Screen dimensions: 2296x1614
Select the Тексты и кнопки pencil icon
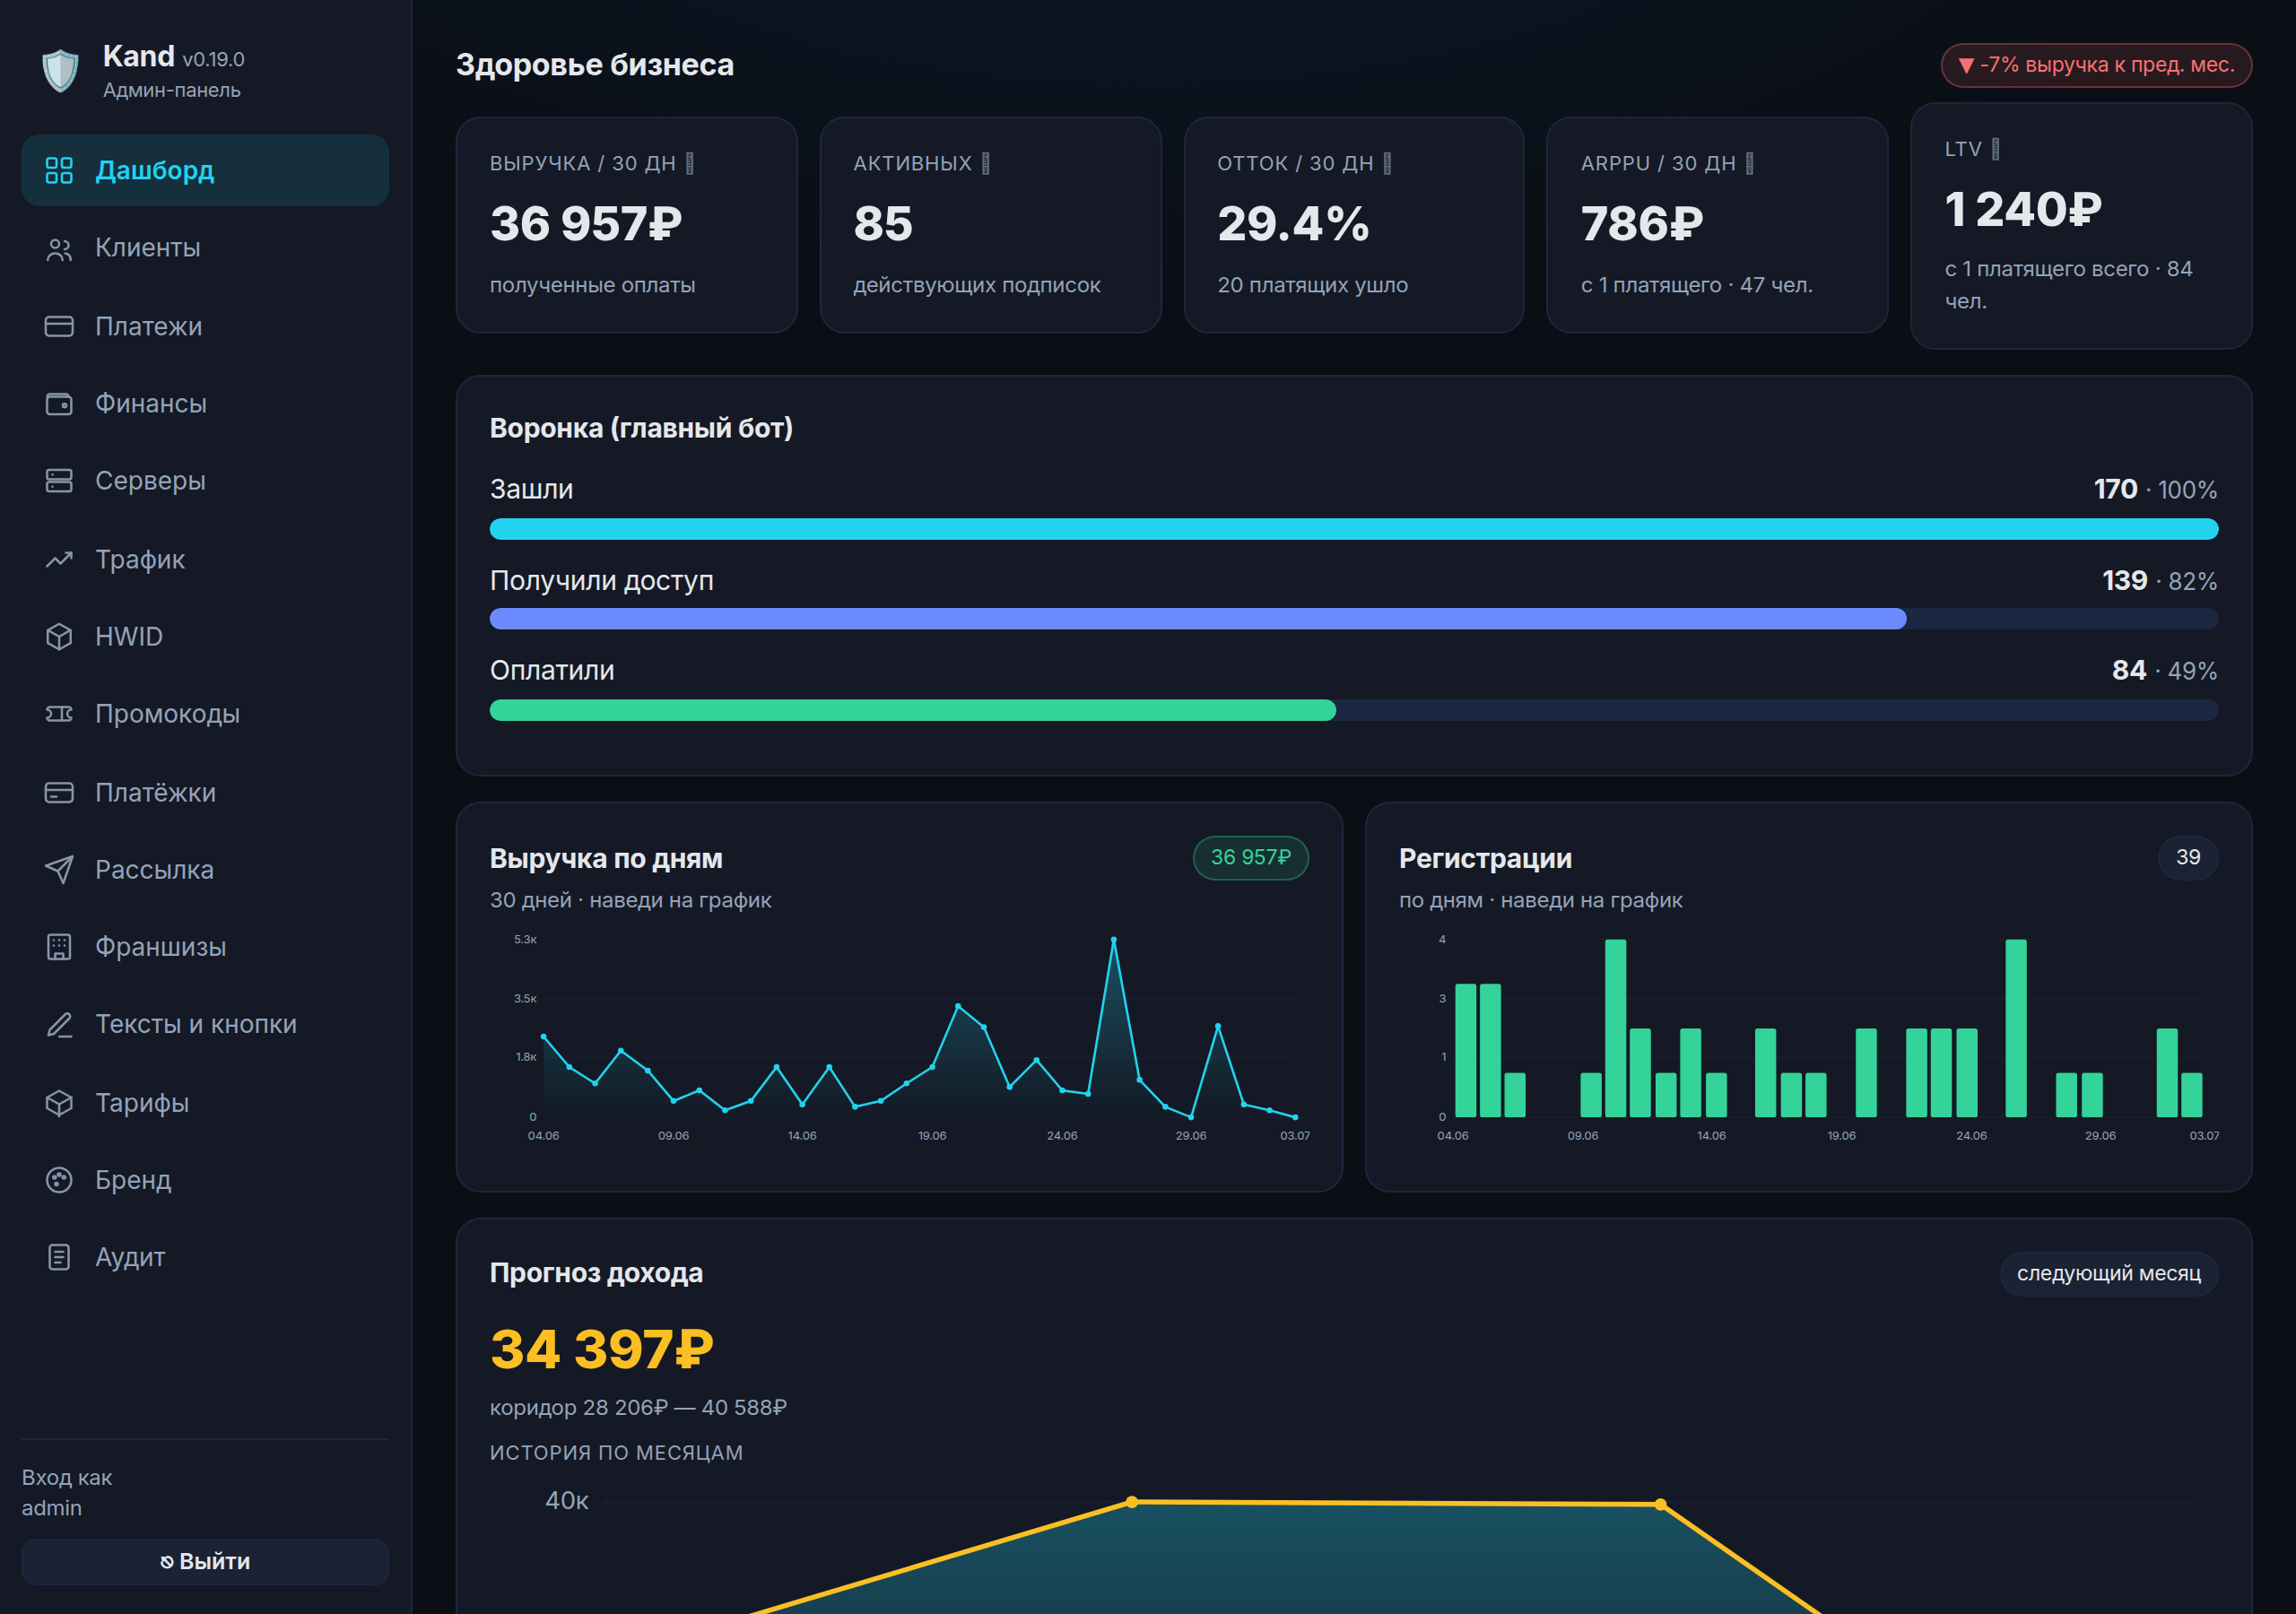click(x=59, y=1025)
